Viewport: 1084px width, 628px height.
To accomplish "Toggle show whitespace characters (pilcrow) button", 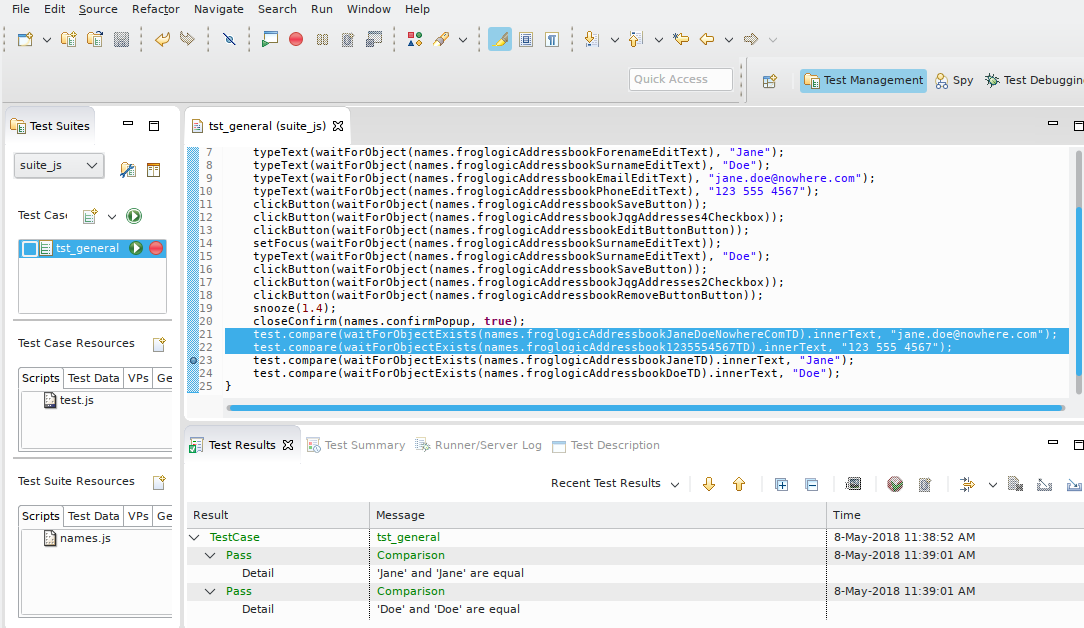I will [552, 39].
